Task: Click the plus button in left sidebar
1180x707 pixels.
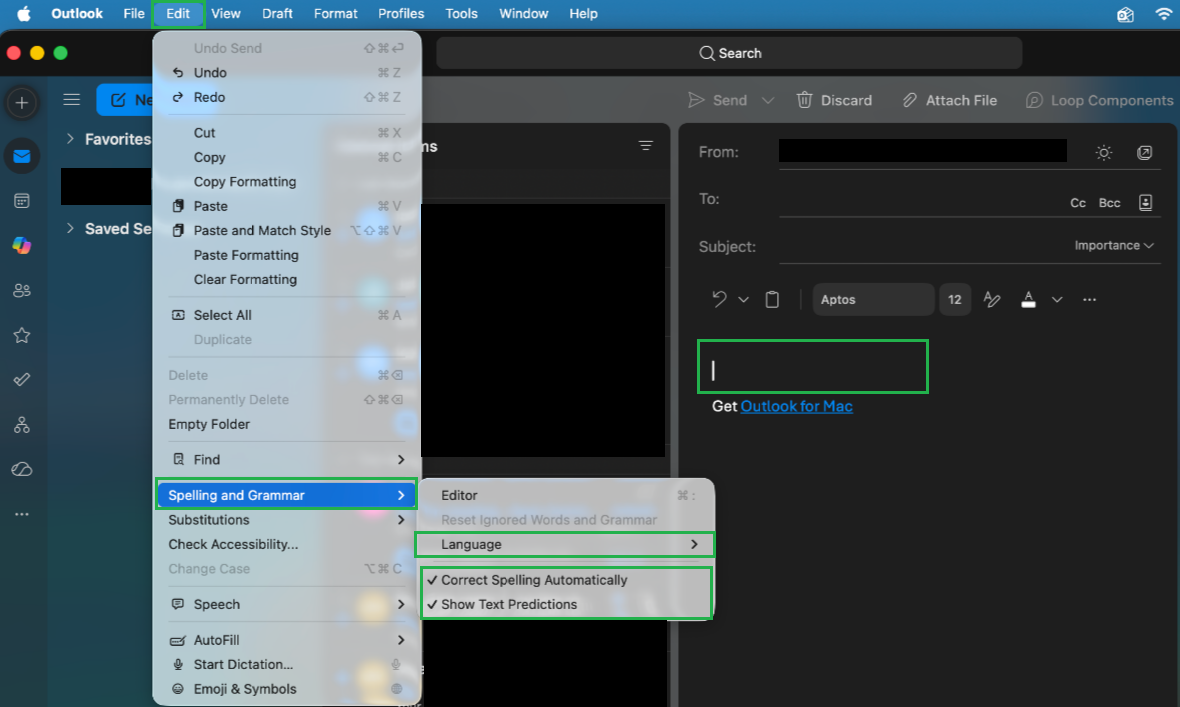Action: [x=22, y=103]
